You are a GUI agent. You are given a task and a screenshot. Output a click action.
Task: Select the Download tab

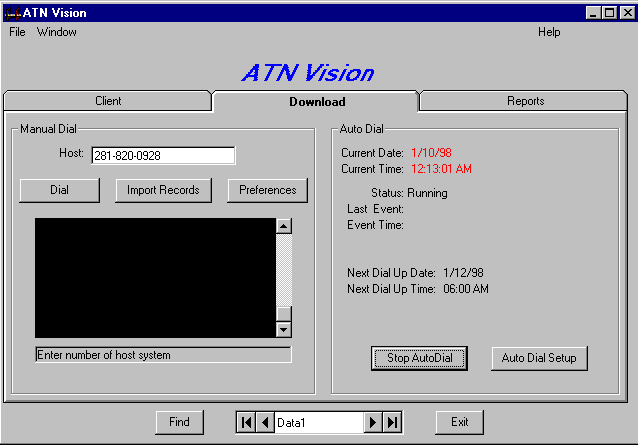coord(317,102)
